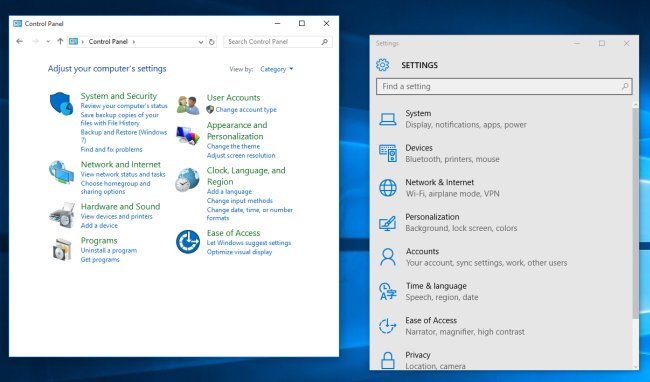Image resolution: width=650 pixels, height=382 pixels.
Task: Click the Network and Internet globe icon
Action: 61,172
